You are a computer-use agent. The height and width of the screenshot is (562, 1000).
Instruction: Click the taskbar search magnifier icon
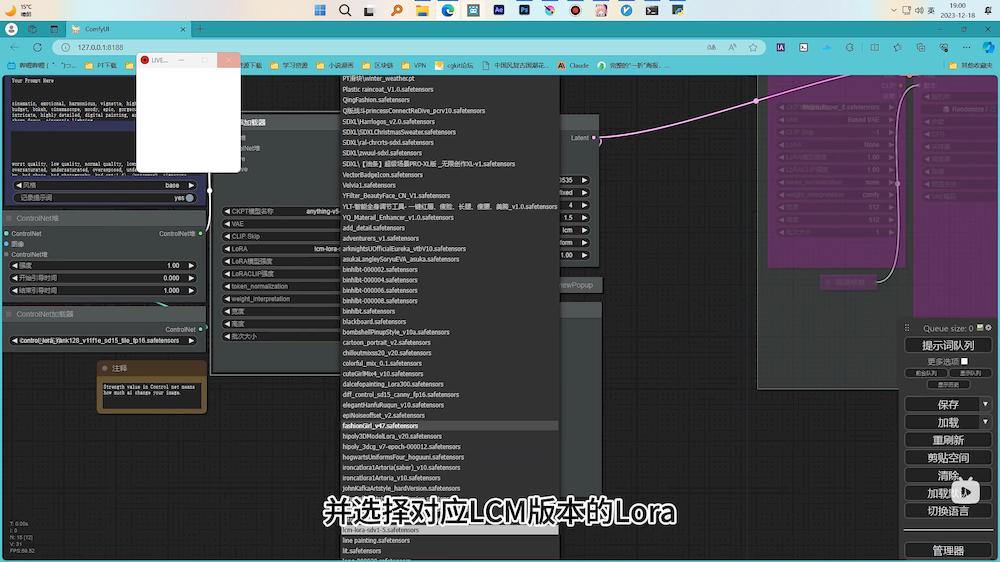point(346,10)
